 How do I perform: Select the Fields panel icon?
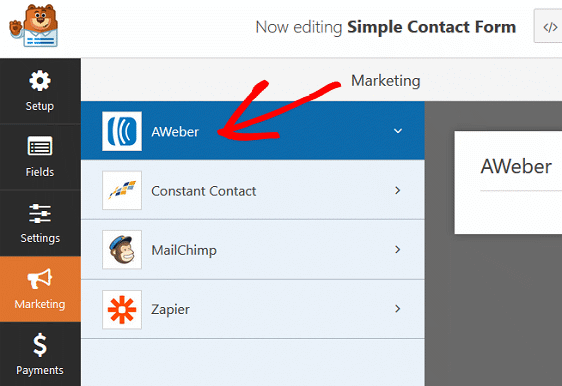tap(40, 146)
